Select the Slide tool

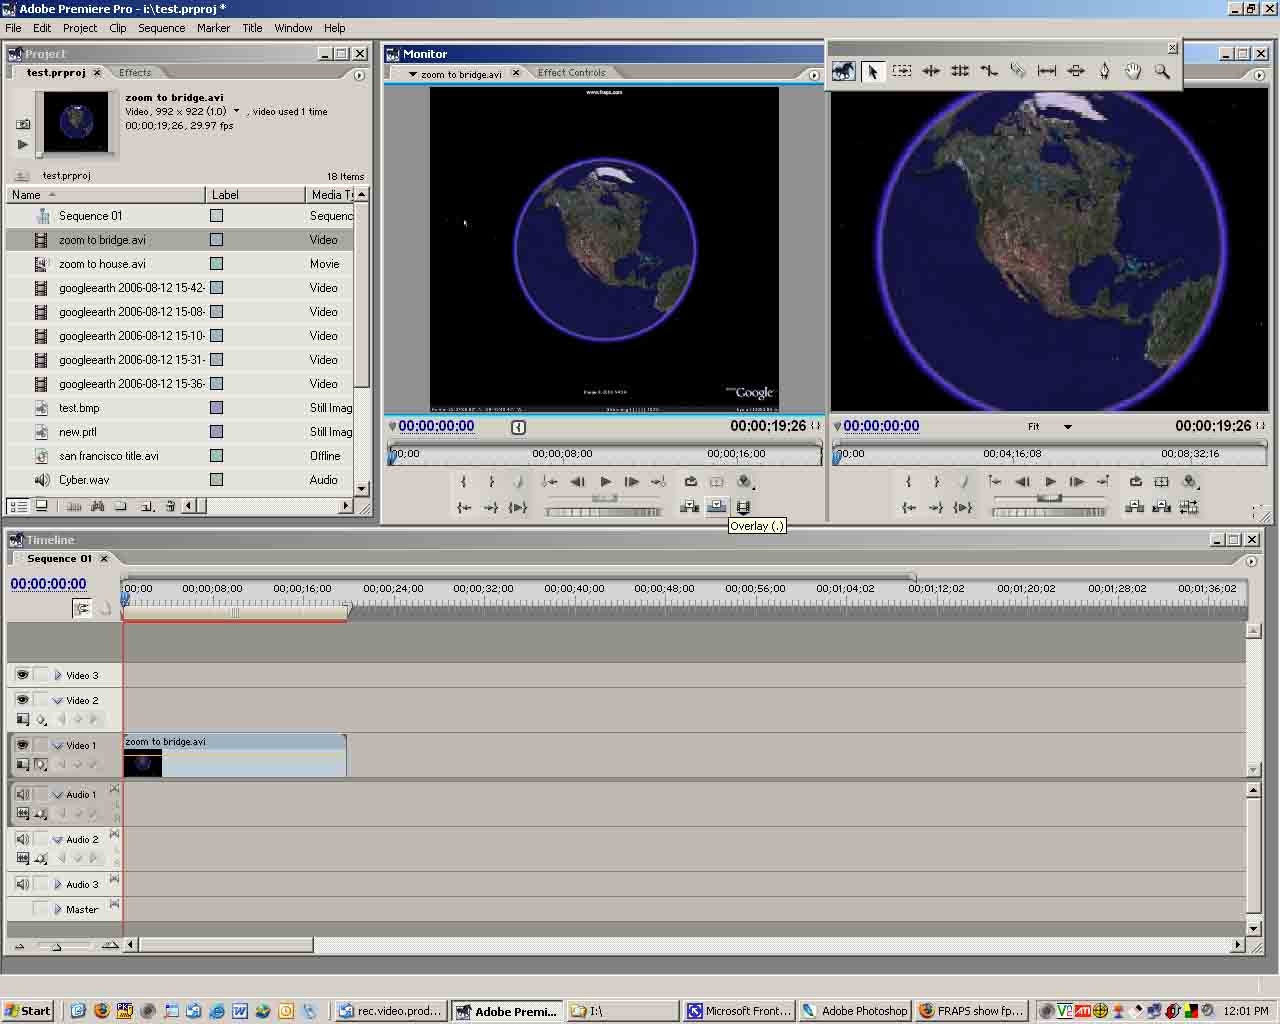tap(1076, 71)
